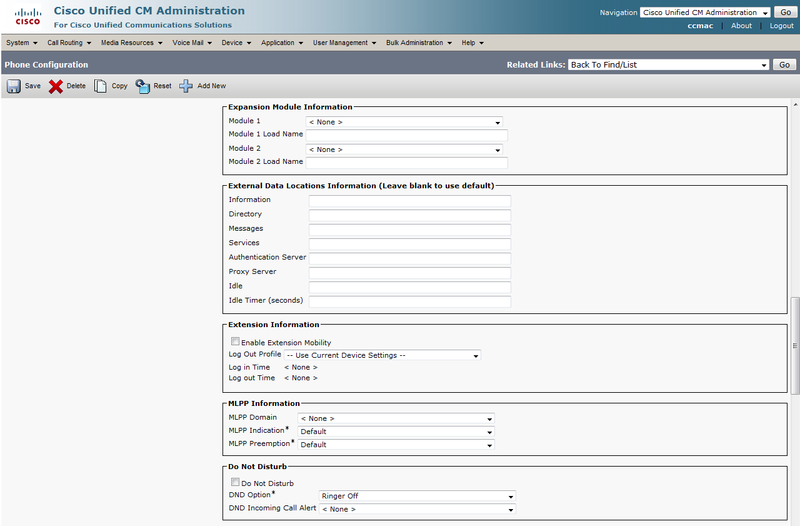Open the DND Incoming Call Alert dropdown

417,509
